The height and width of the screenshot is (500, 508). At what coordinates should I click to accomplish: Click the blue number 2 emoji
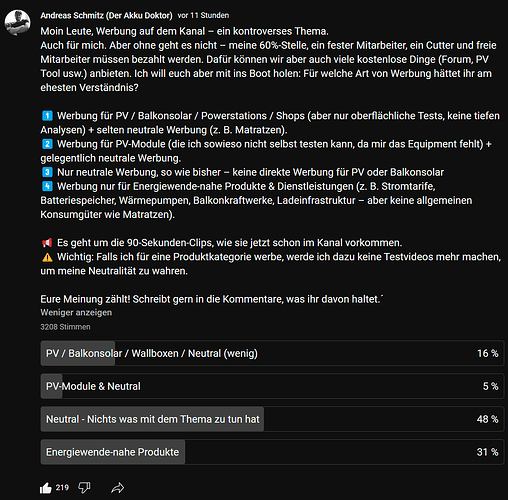[x=47, y=144]
